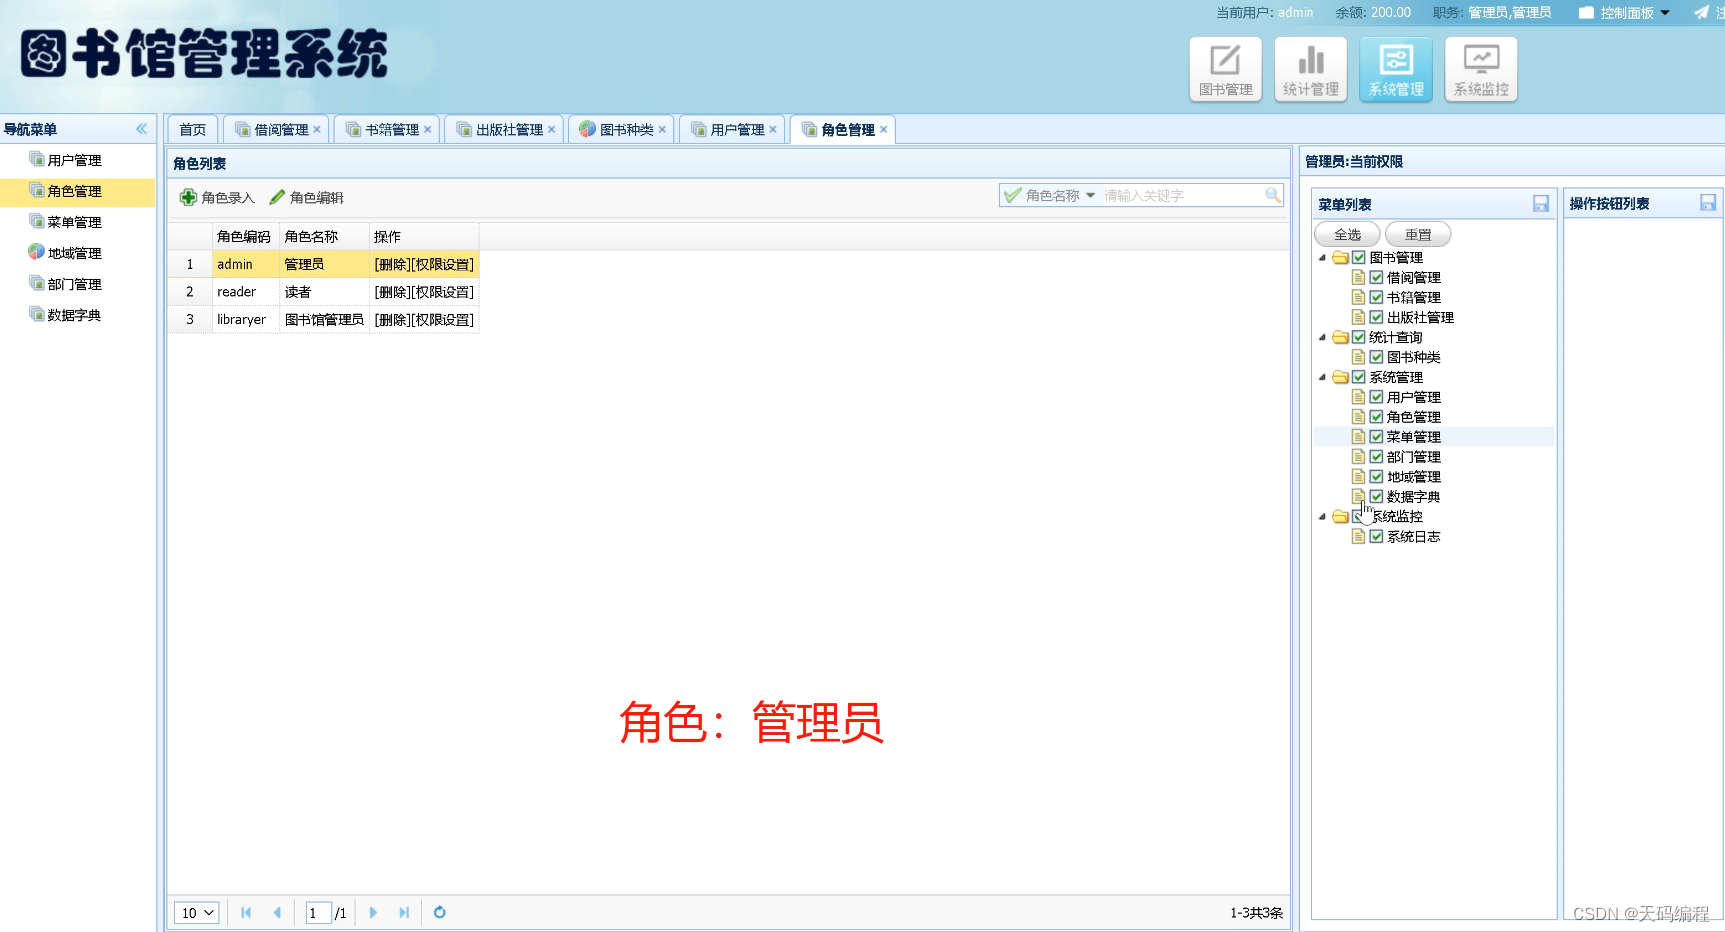
Task: Close the 用户管理 tab
Action: [773, 129]
